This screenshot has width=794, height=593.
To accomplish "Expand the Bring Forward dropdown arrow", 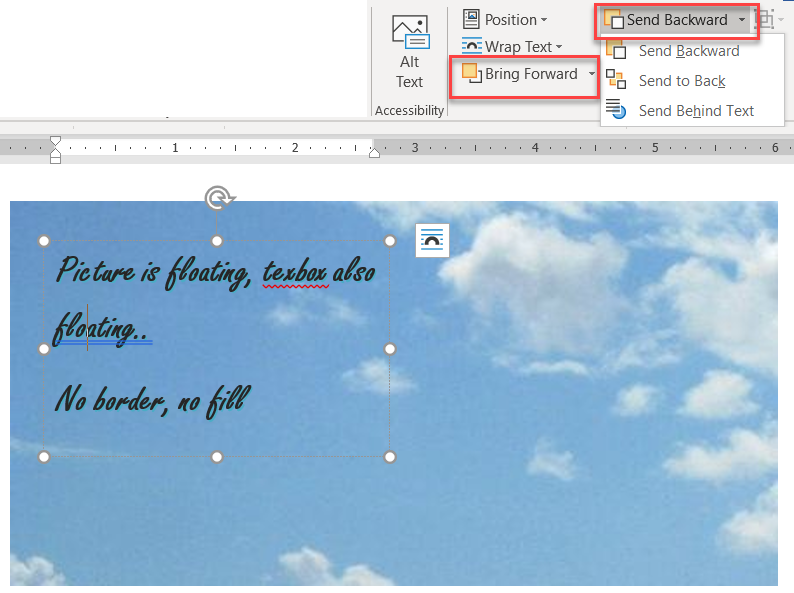I will point(591,74).
